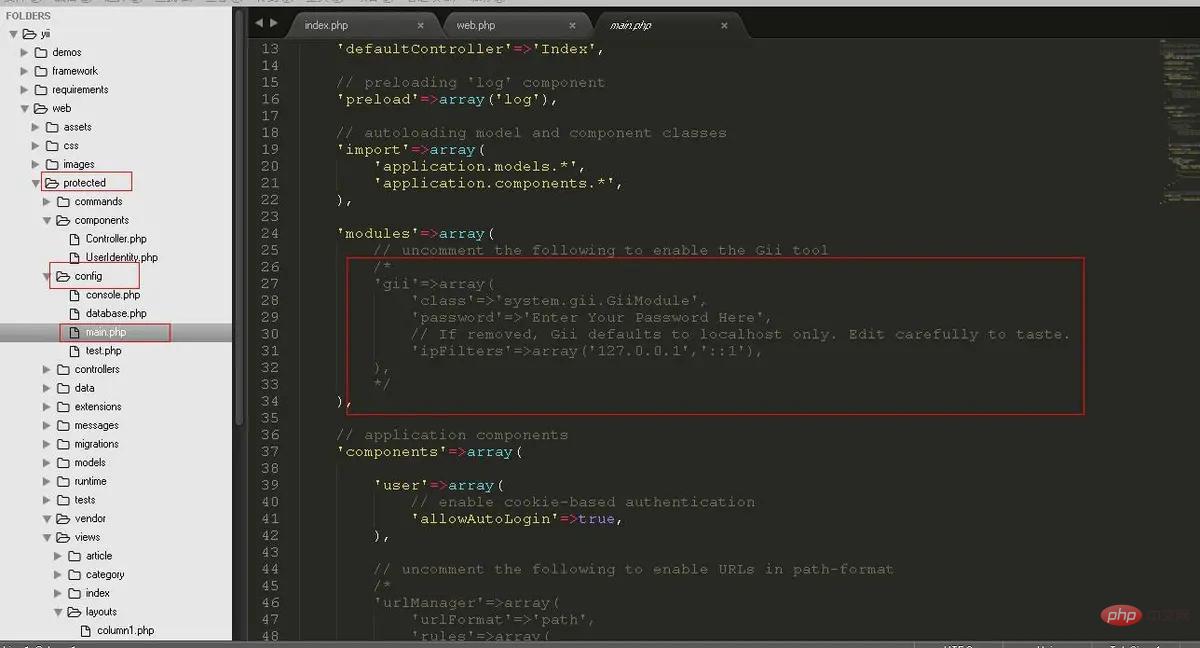Click the main.php file icon in the sidebar
Image resolution: width=1200 pixels, height=648 pixels.
[75, 332]
